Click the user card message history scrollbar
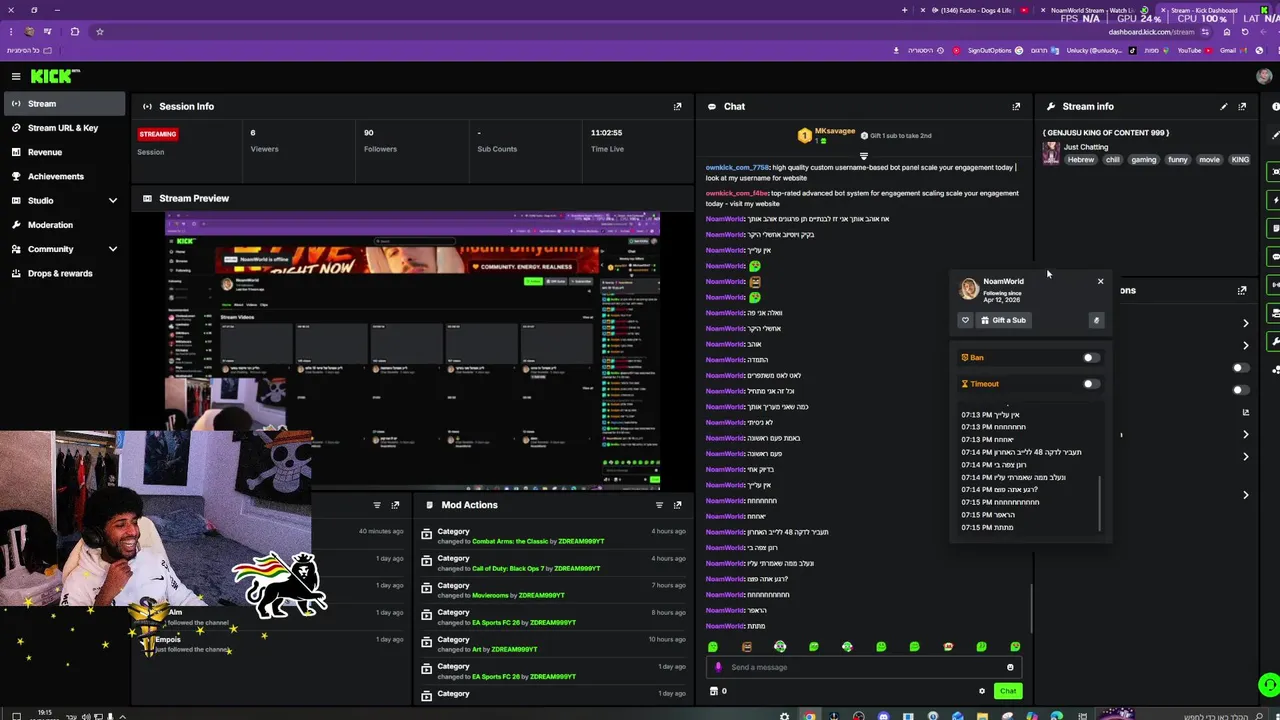 [1100, 503]
